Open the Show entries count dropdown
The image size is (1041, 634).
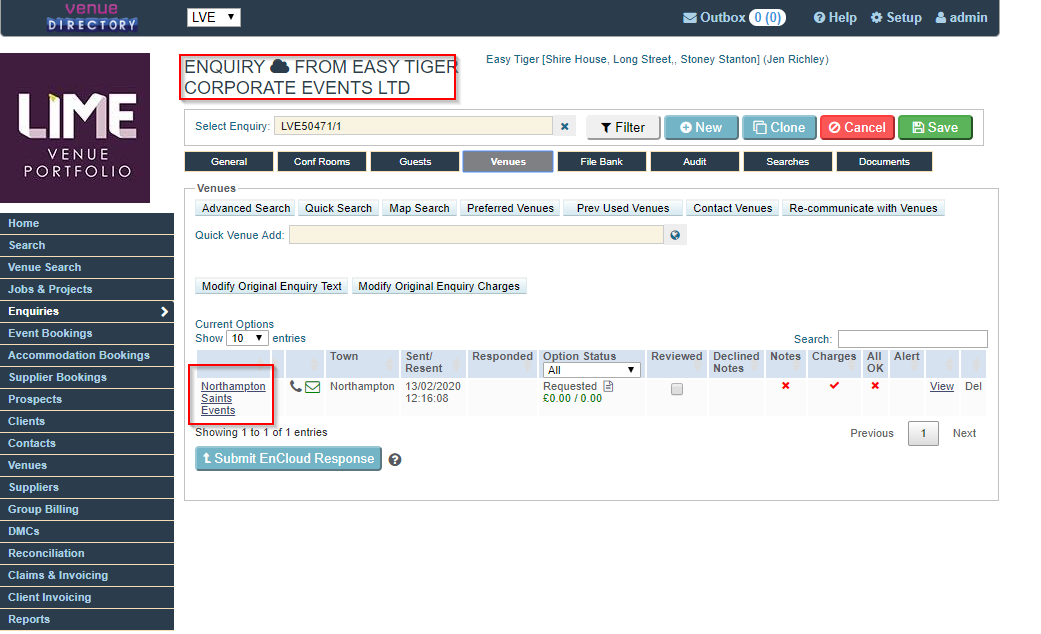click(247, 338)
